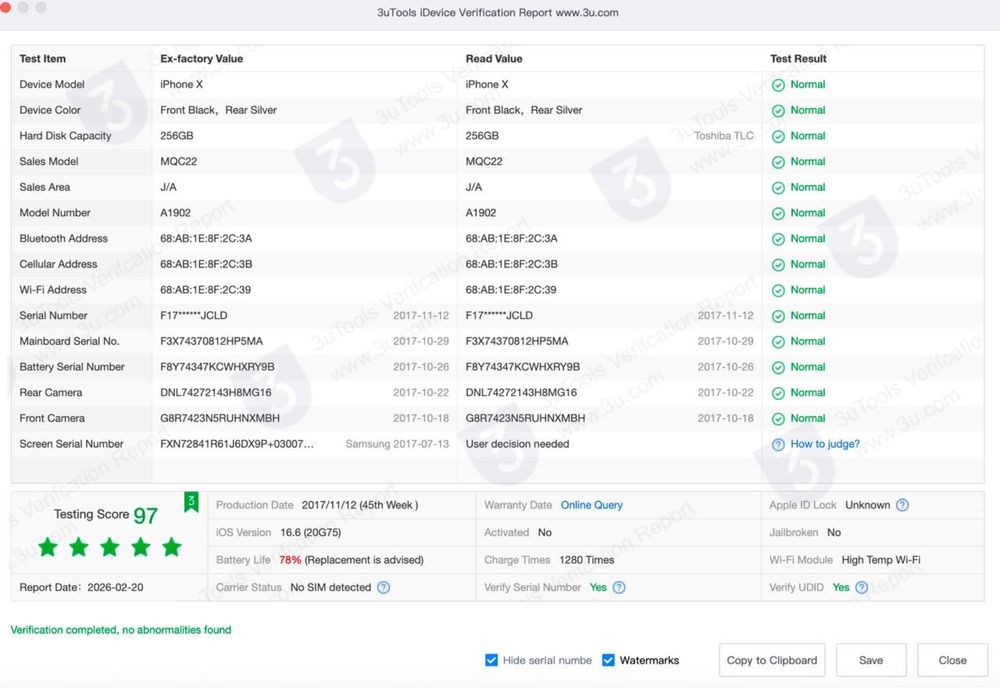
Task: Click the Close button at the bottom
Action: point(952,660)
